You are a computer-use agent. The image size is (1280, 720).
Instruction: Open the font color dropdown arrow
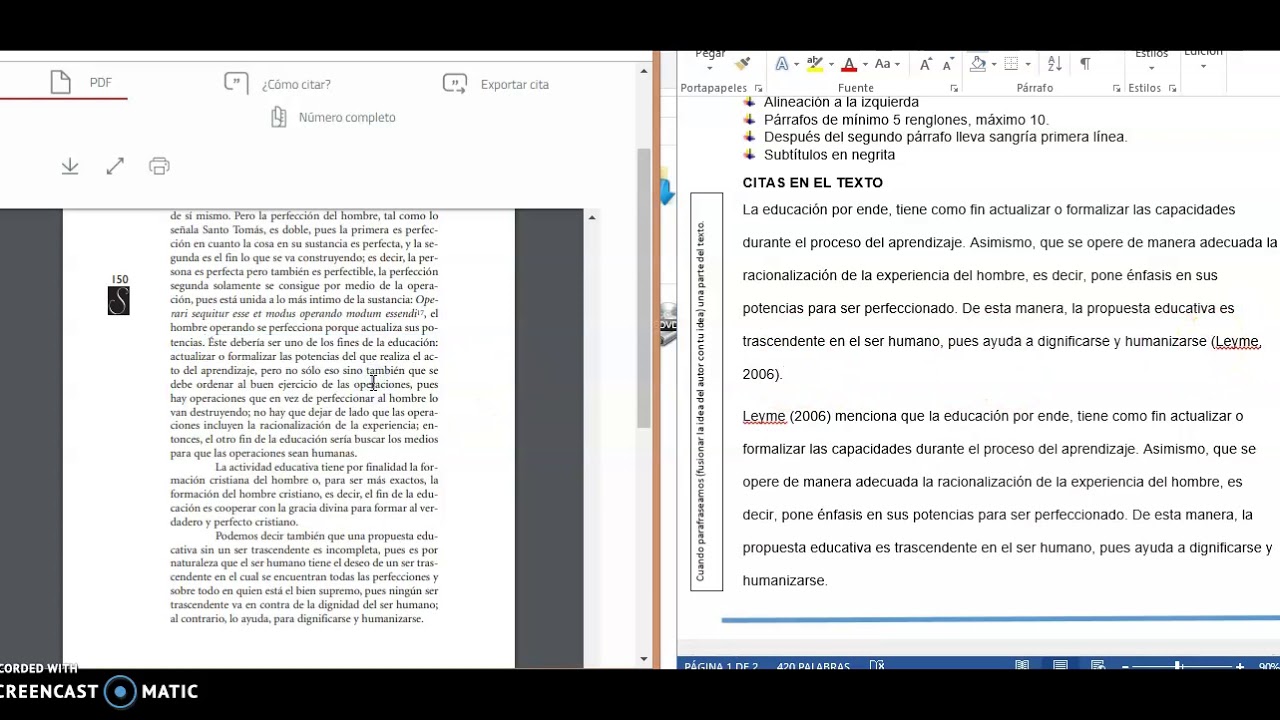pos(864,65)
